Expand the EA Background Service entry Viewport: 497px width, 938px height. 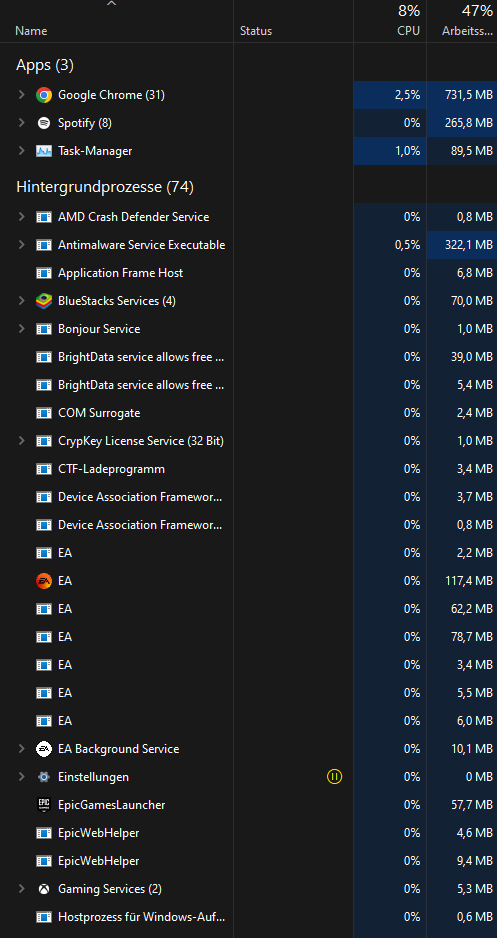pyautogui.click(x=22, y=749)
